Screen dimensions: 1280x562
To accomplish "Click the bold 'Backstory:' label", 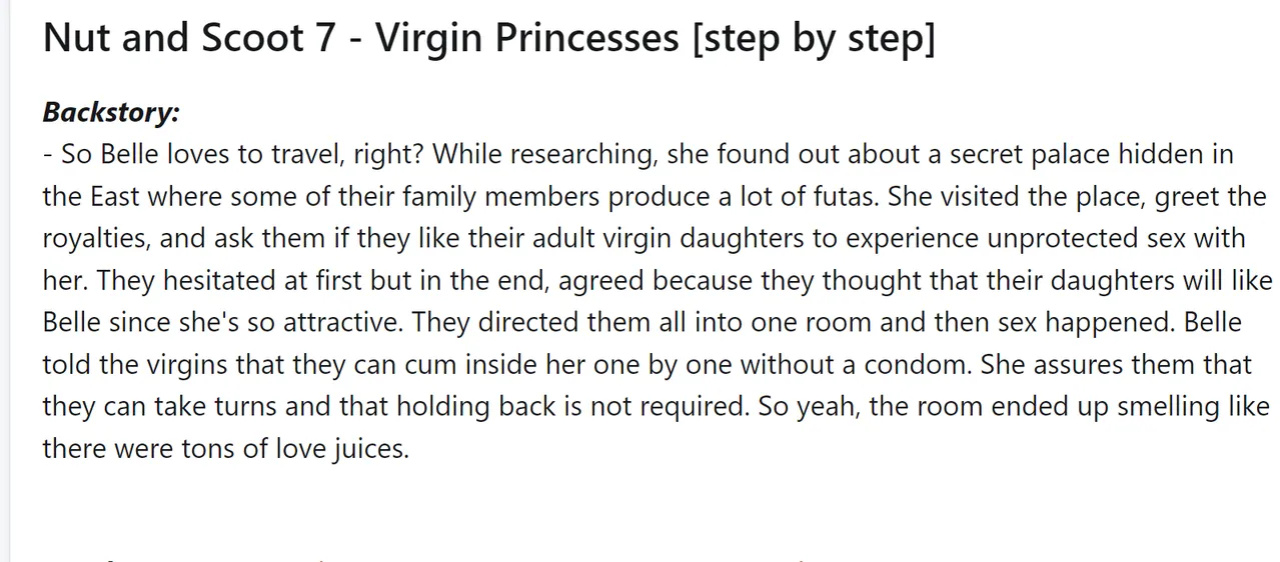I will click(111, 112).
